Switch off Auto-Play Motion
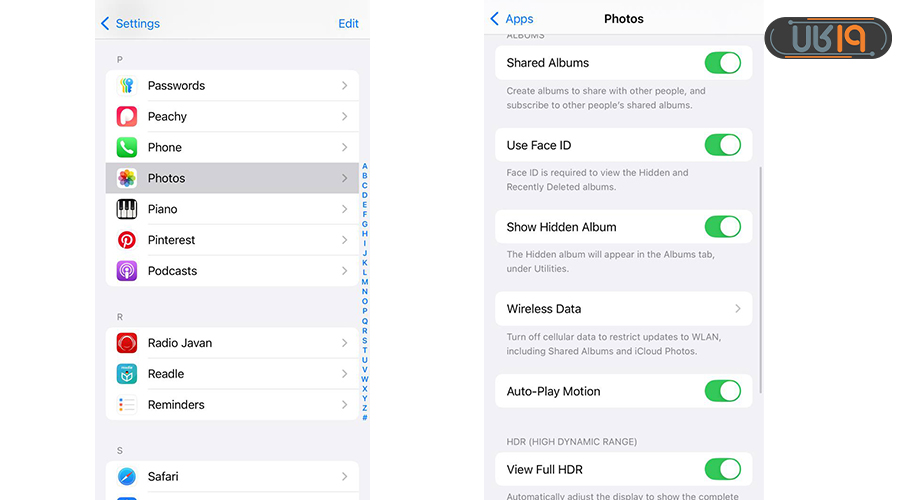 point(722,391)
